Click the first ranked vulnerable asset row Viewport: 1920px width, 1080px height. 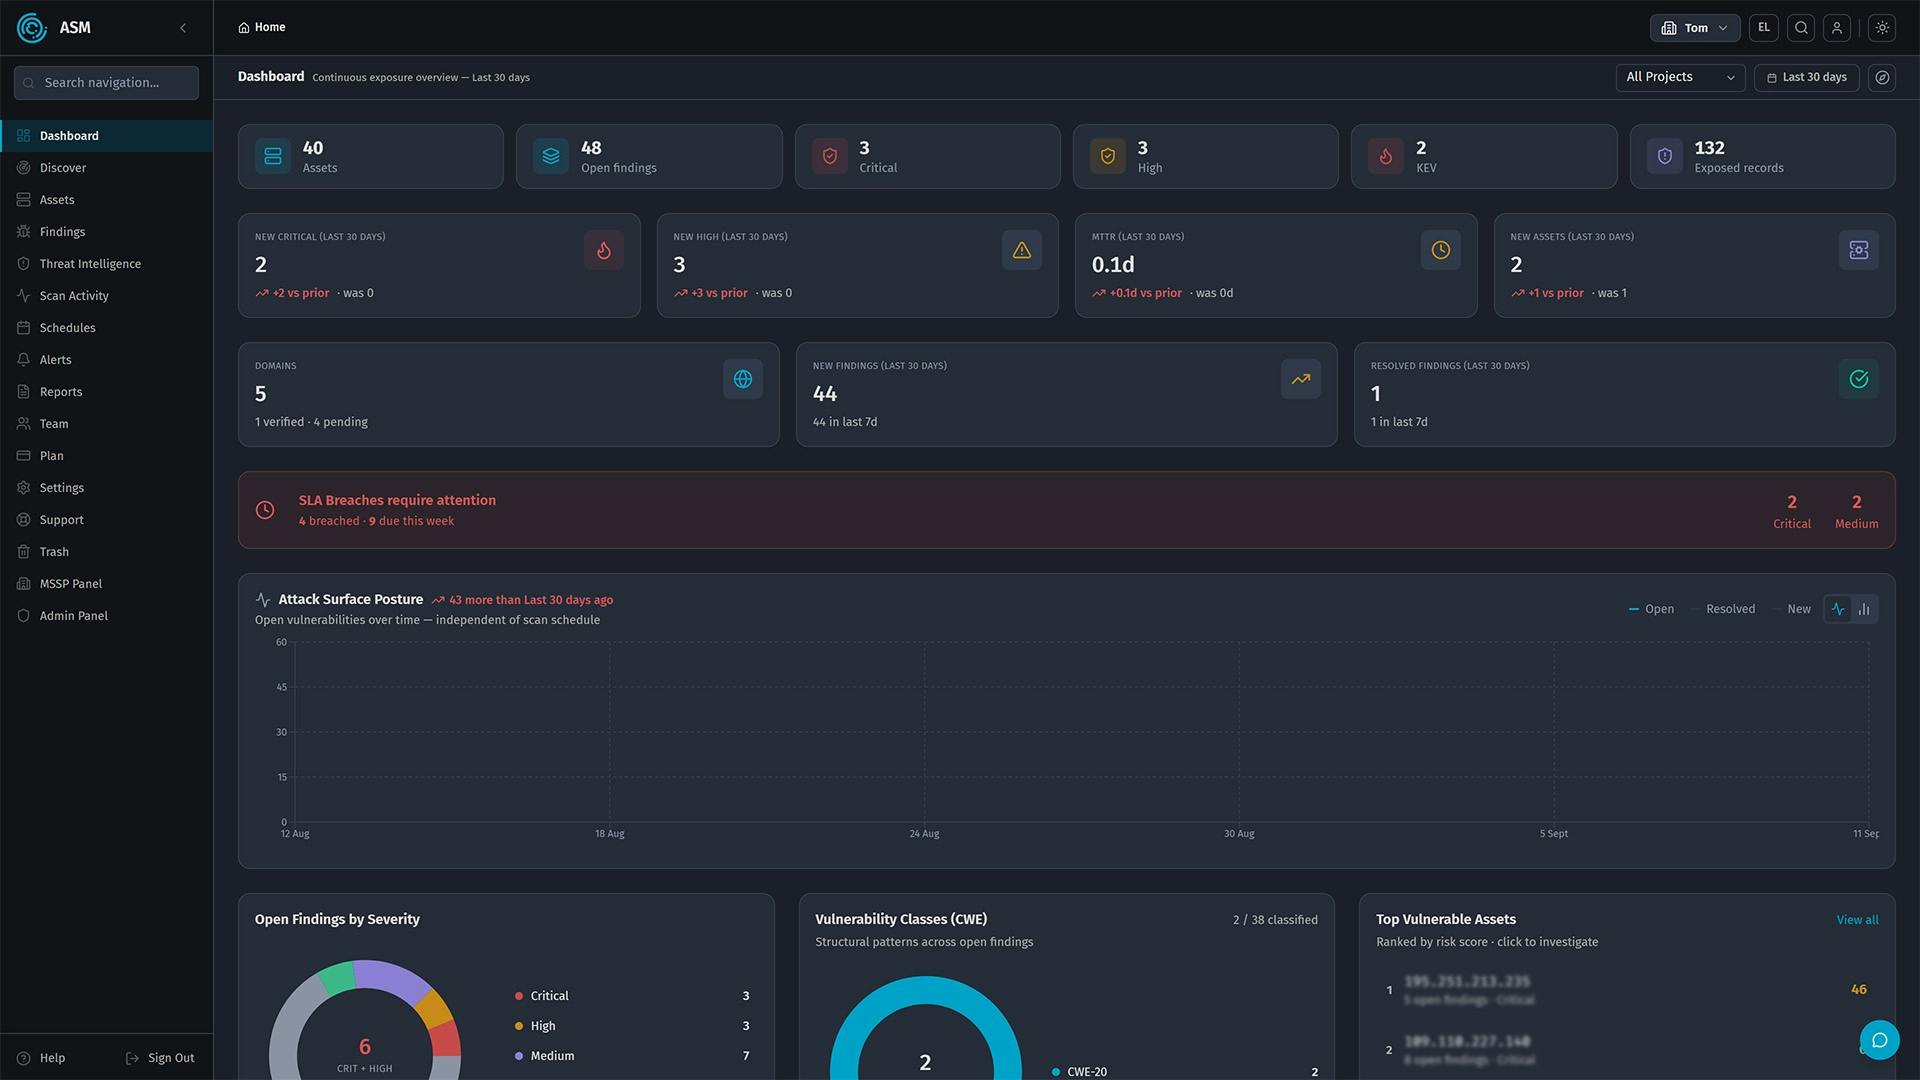1627,990
